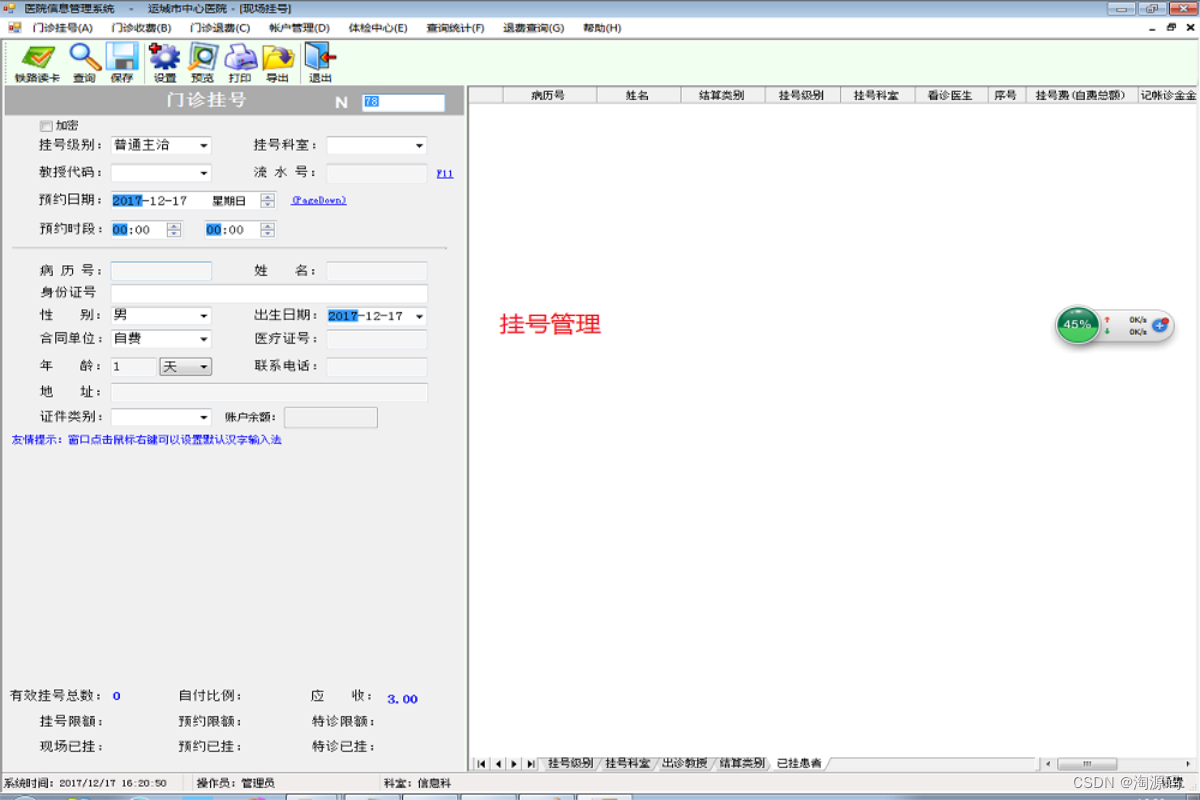Click the 预约日期 date spinner

pos(267,201)
